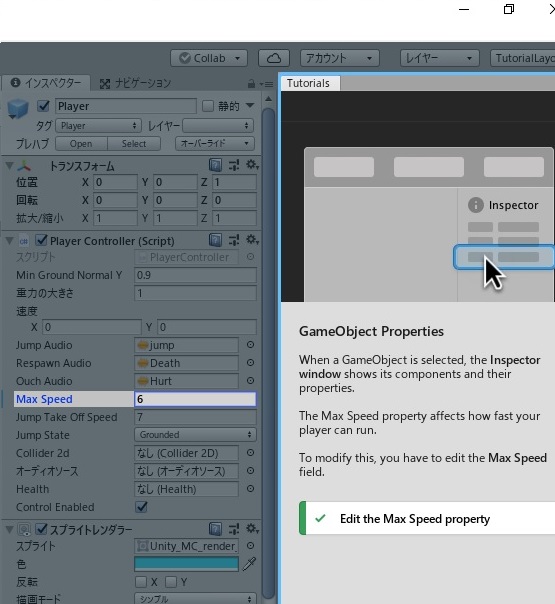Click the Jump Audio object picker circle
Image resolution: width=555 pixels, height=604 pixels.
pyautogui.click(x=250, y=345)
